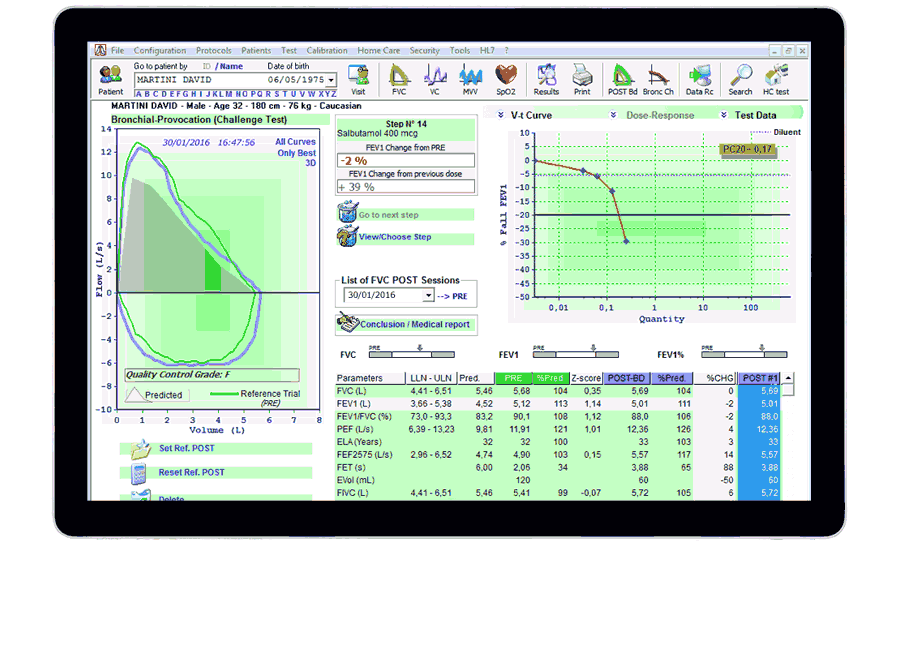This screenshot has width=900, height=652.
Task: Open the Calibration menu
Action: tap(327, 50)
